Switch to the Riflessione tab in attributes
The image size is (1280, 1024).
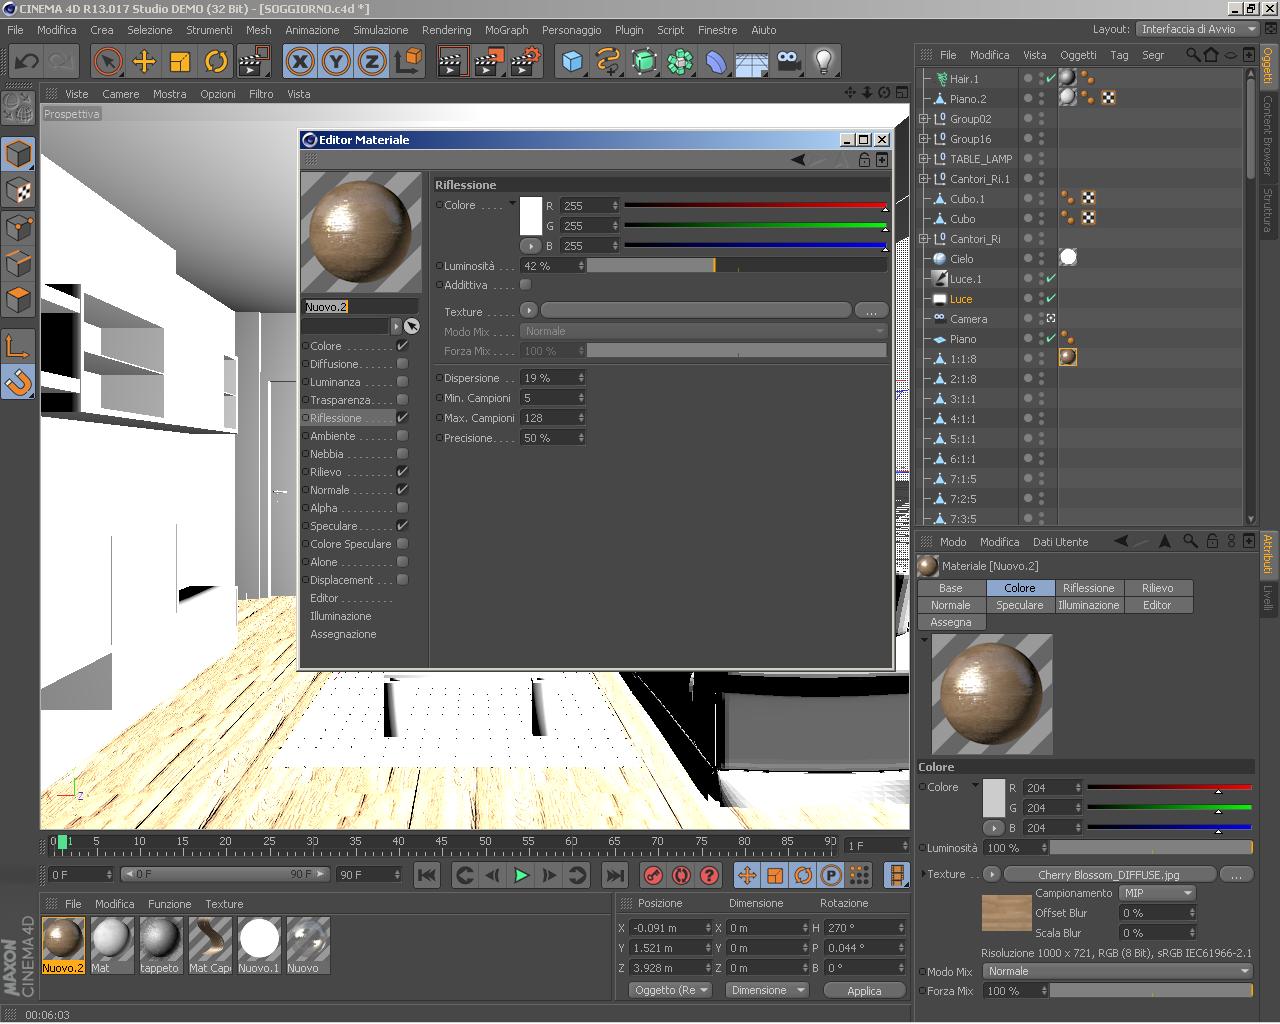coord(1088,588)
